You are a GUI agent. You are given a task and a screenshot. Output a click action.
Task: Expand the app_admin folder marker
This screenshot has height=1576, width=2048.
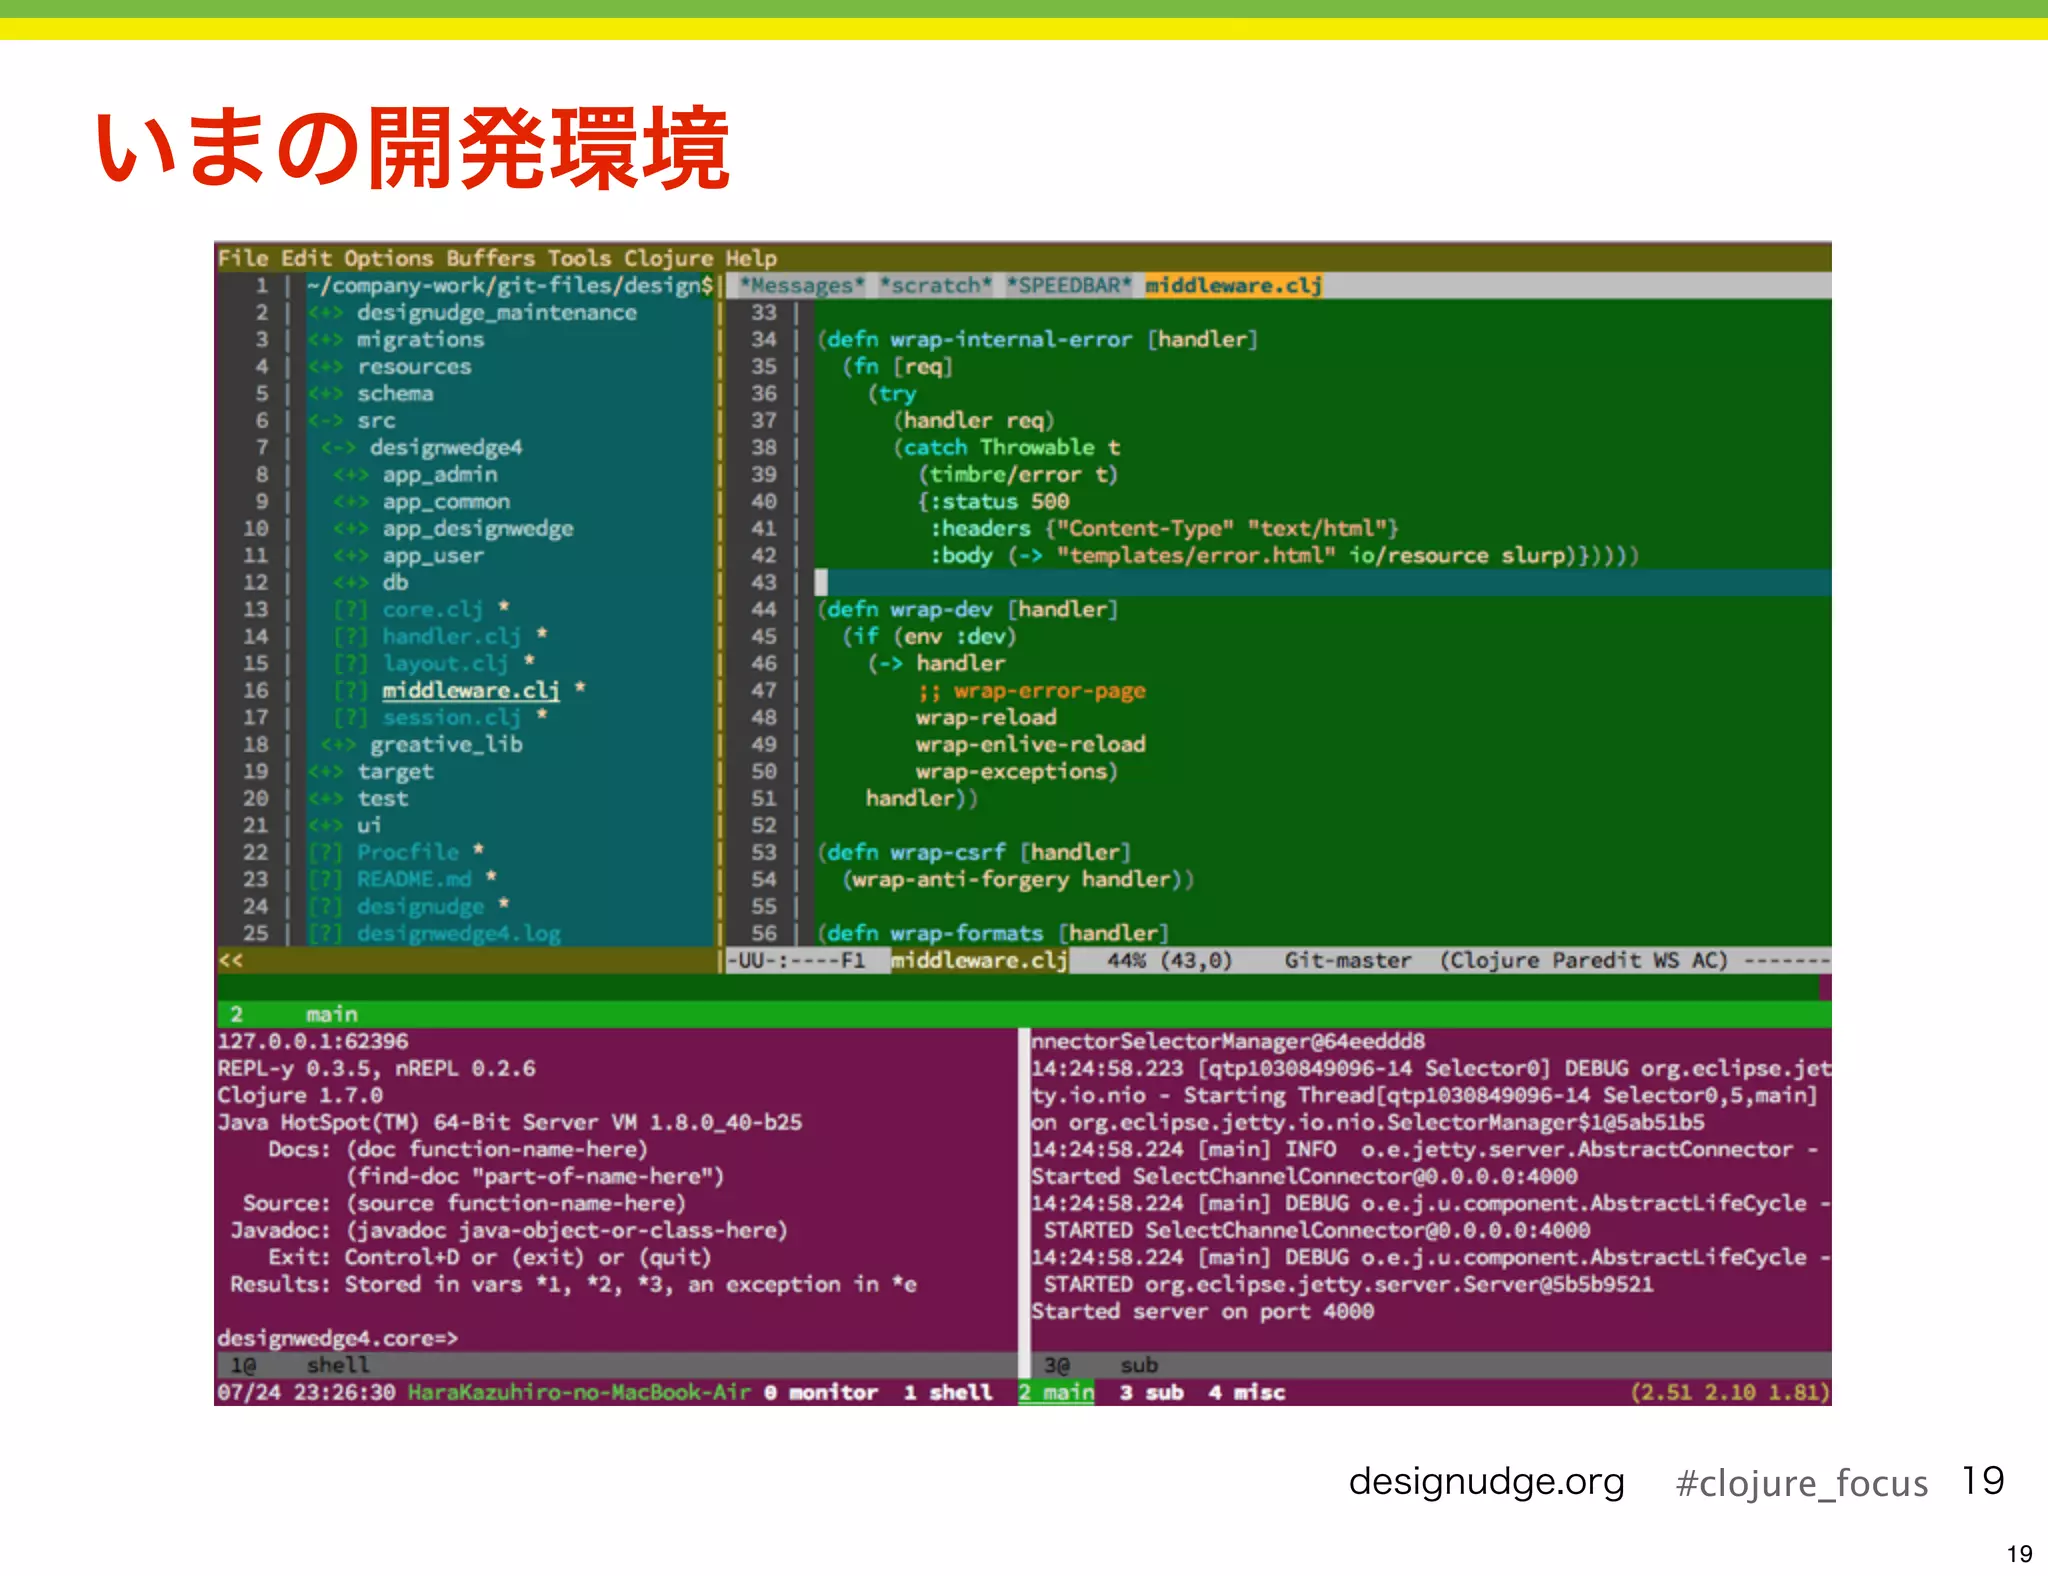click(351, 474)
